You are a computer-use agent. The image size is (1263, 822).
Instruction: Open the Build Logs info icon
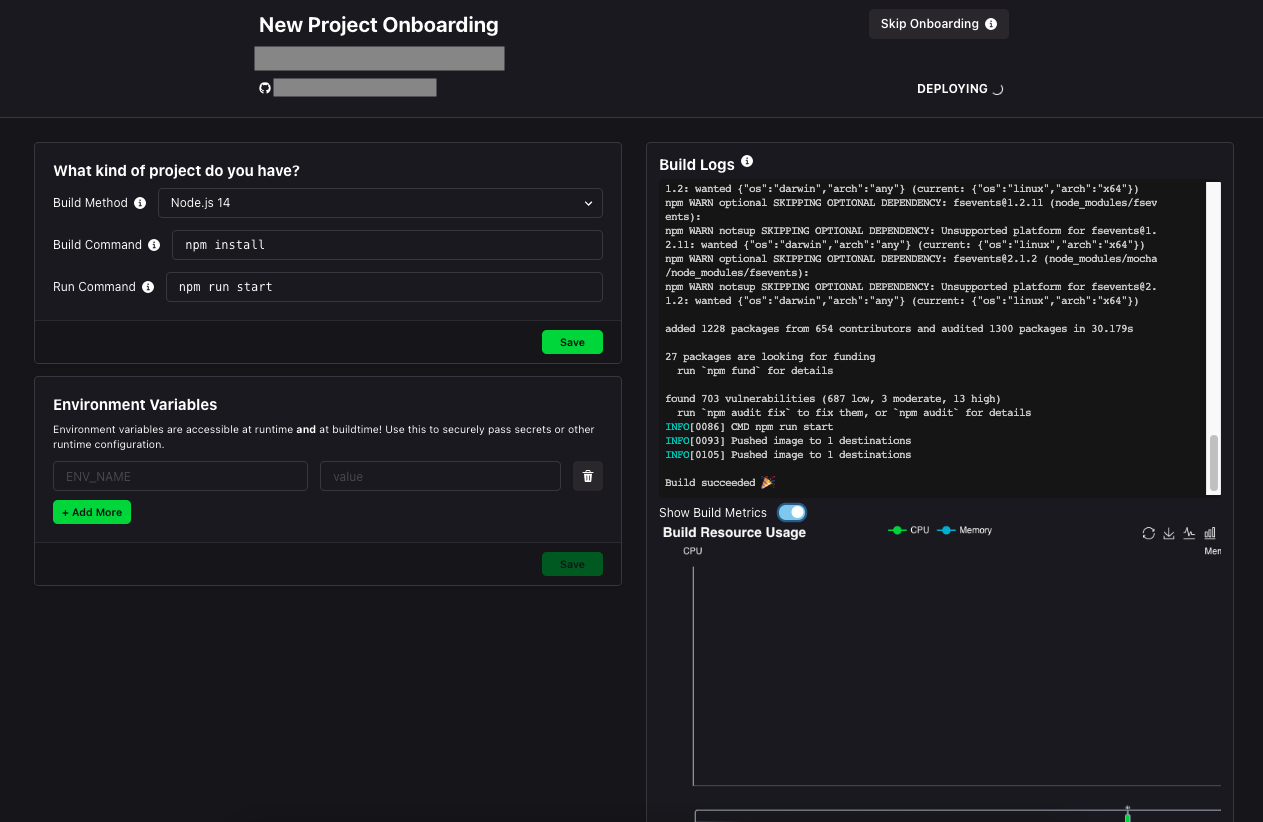[747, 162]
